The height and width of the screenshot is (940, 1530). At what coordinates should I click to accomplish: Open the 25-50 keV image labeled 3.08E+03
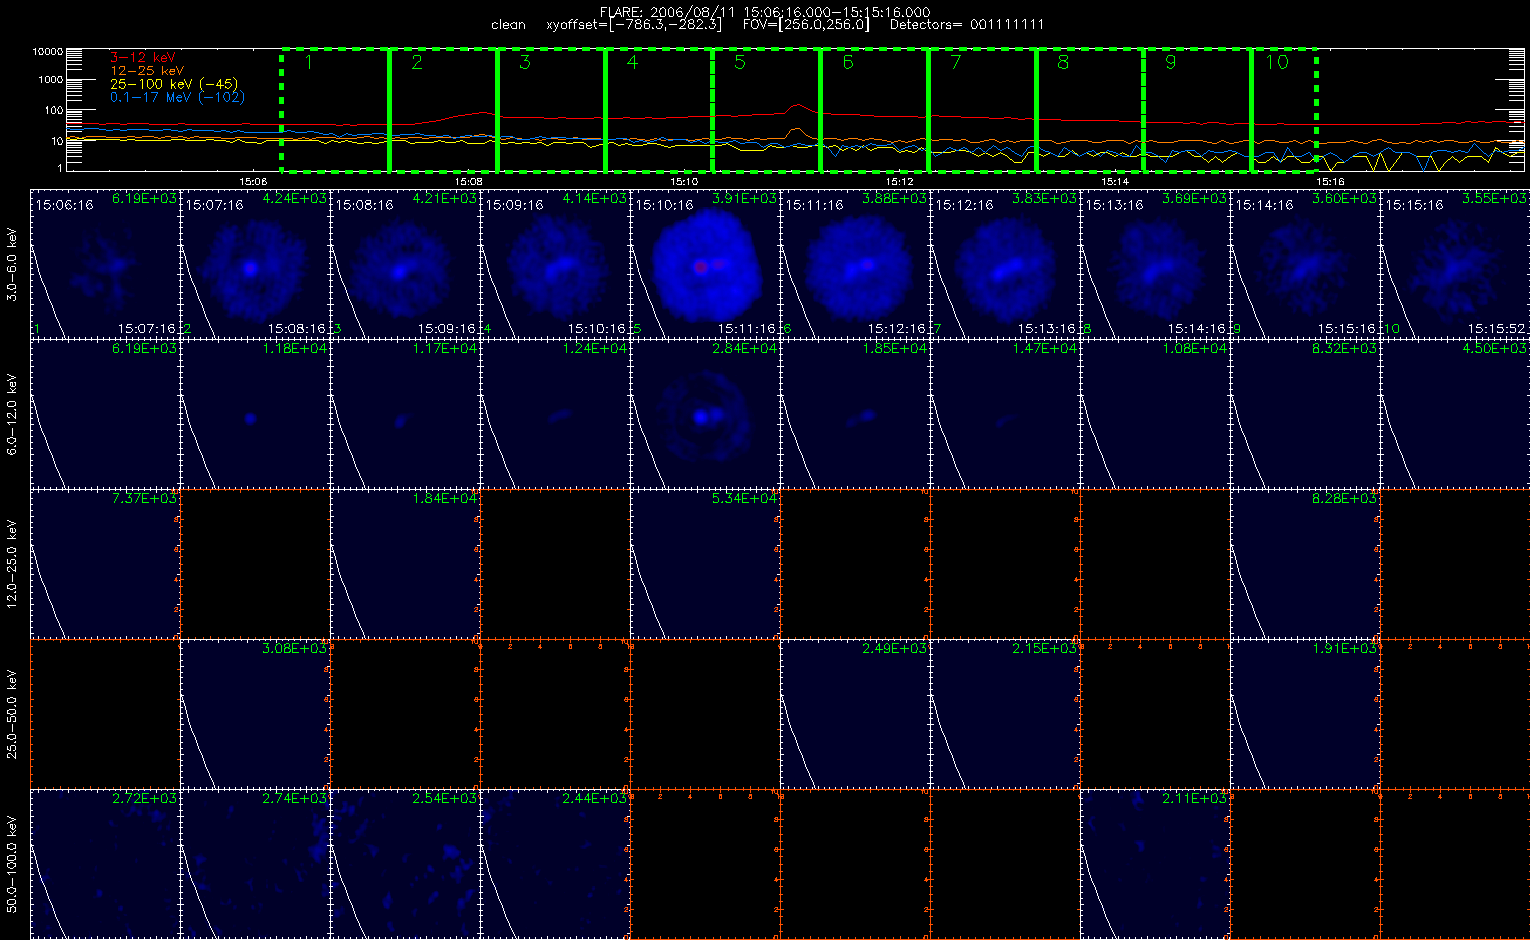coord(255,714)
